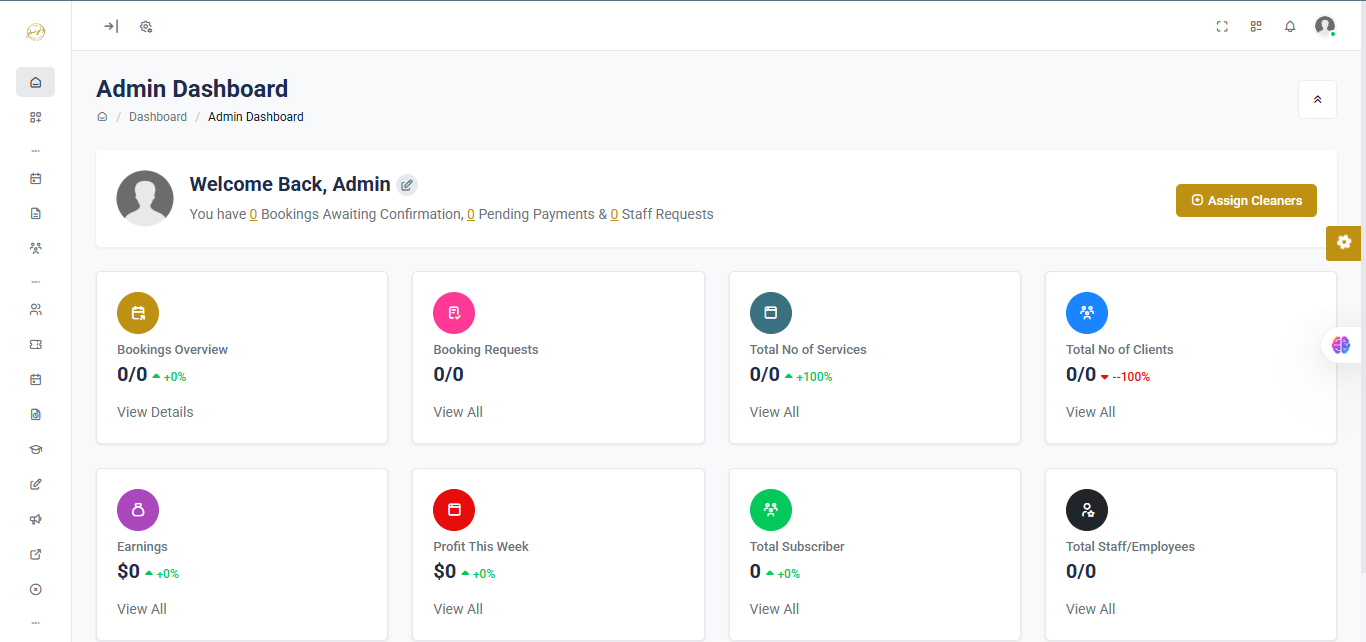Enter fullscreen mode from the top bar
The image size is (1366, 642).
[x=1222, y=27]
